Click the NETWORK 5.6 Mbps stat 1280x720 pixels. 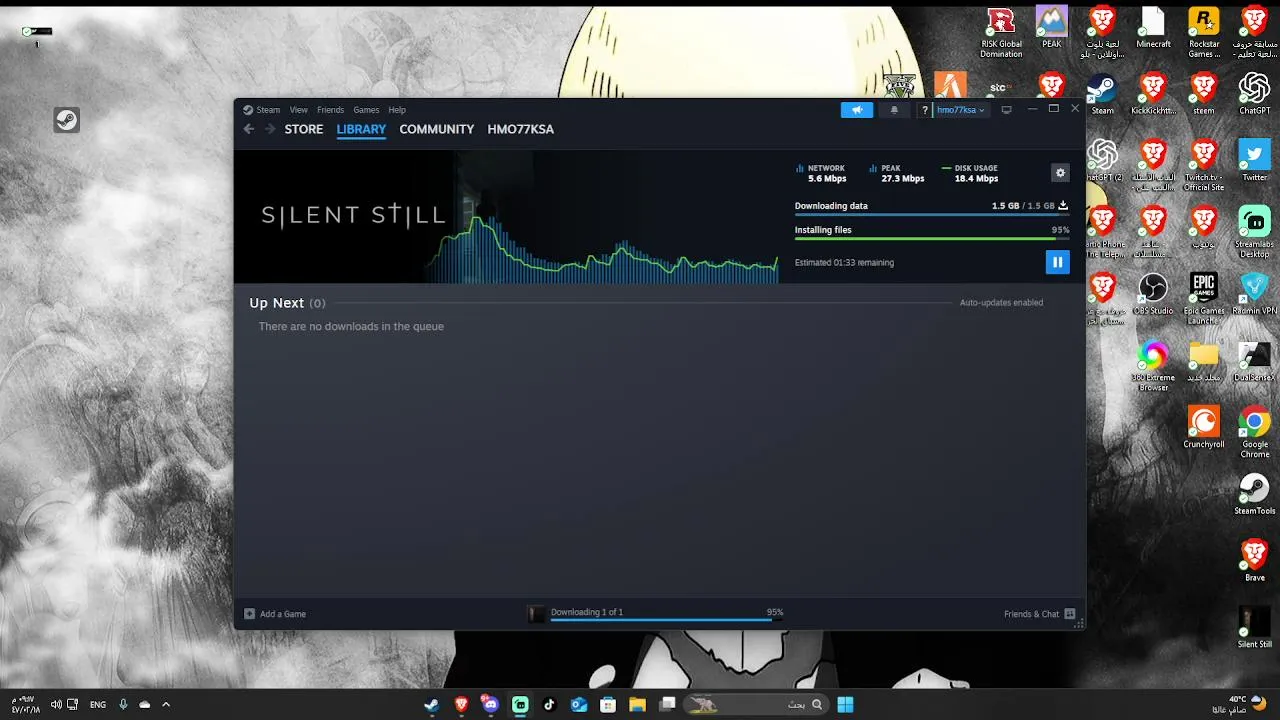click(x=821, y=173)
